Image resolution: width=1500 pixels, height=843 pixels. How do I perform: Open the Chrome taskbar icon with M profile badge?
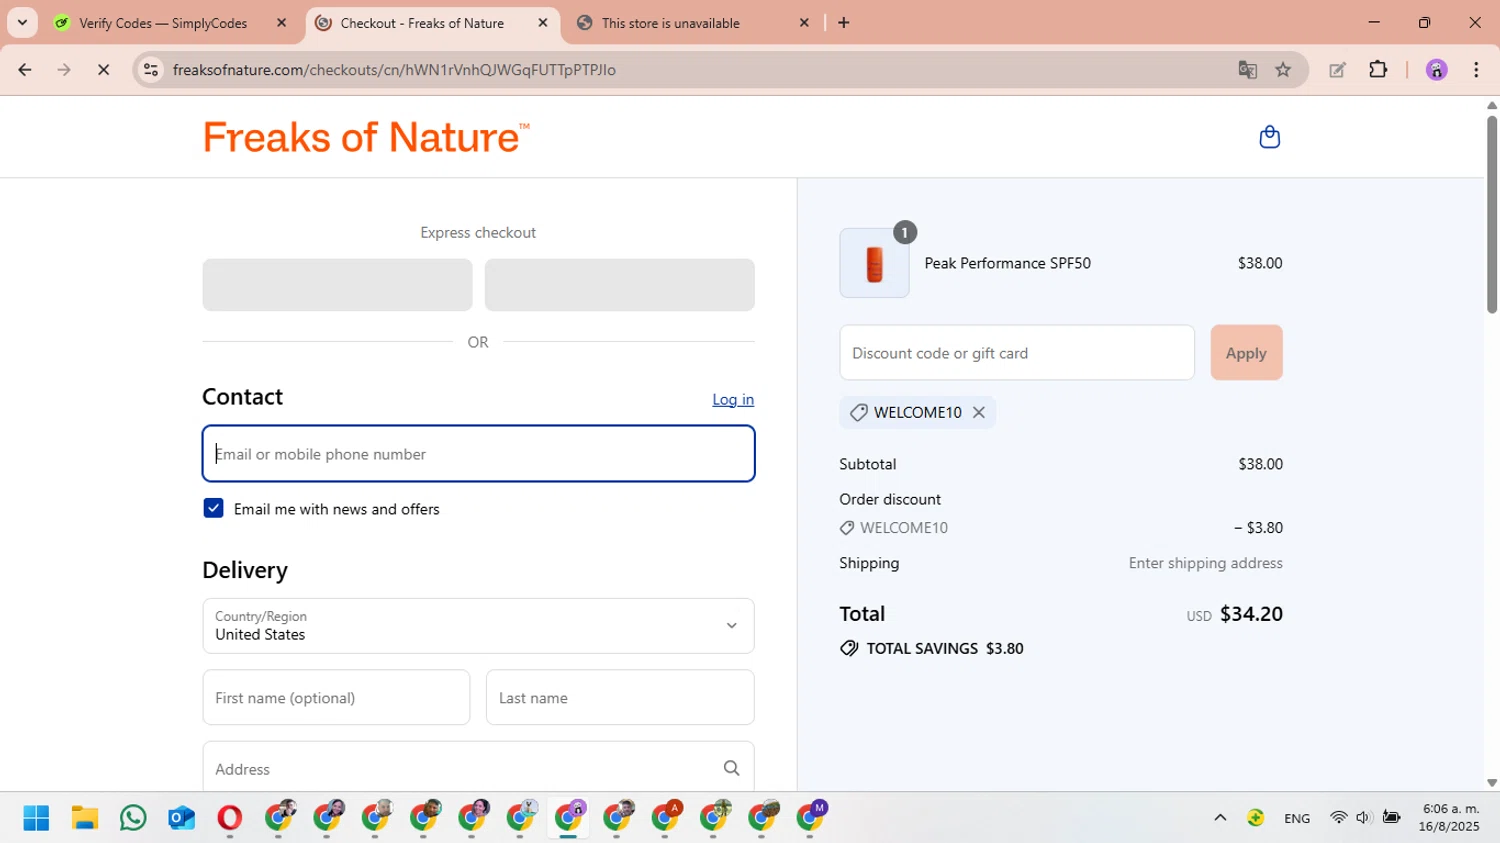pos(812,816)
